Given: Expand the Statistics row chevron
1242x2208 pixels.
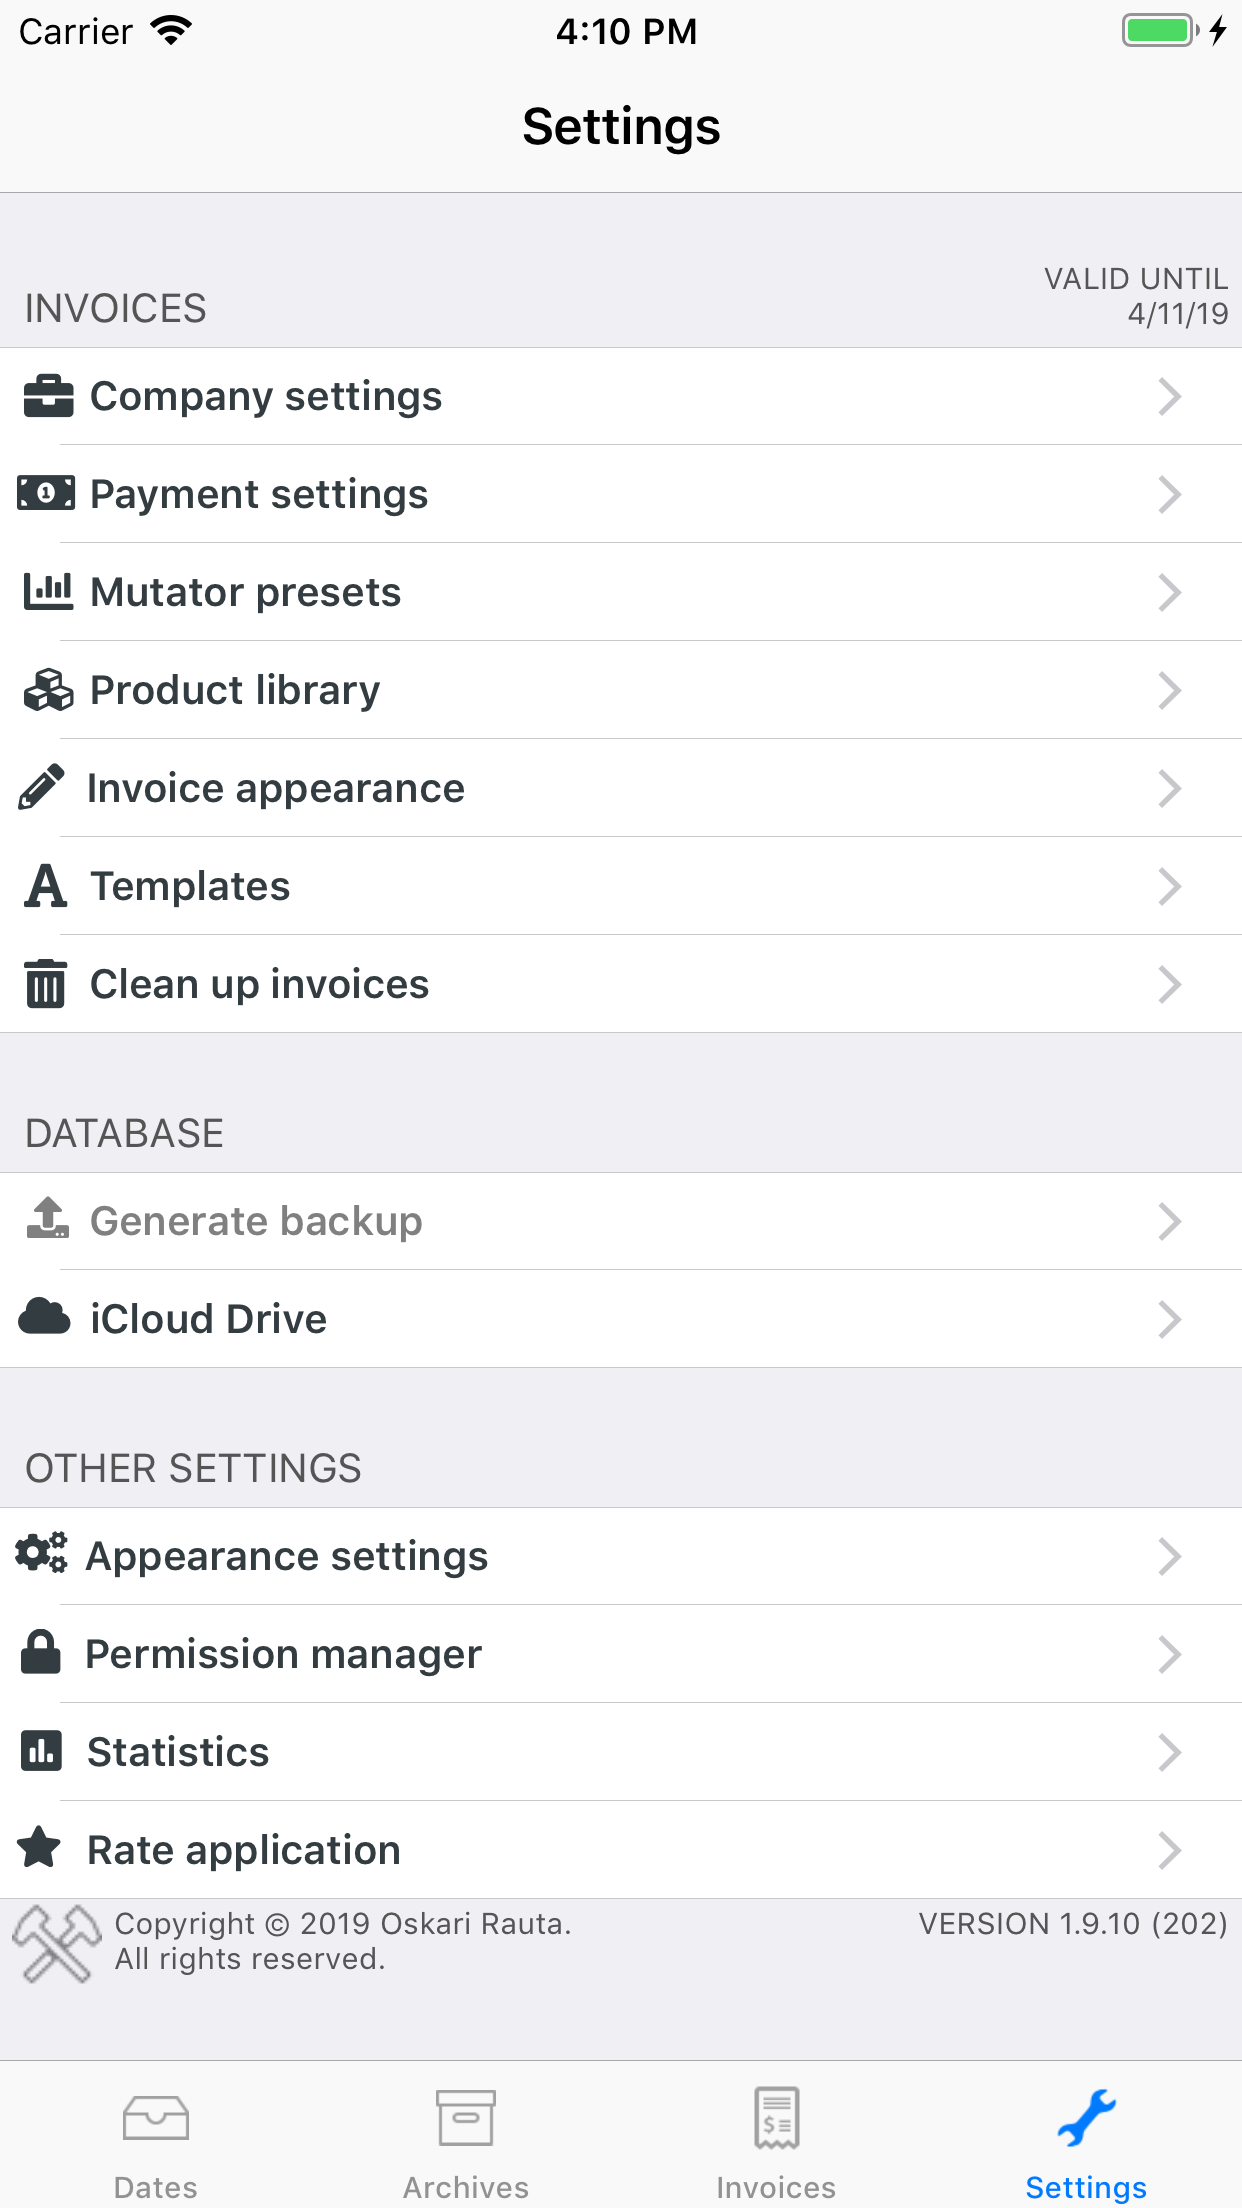Looking at the screenshot, I should click(1170, 1751).
